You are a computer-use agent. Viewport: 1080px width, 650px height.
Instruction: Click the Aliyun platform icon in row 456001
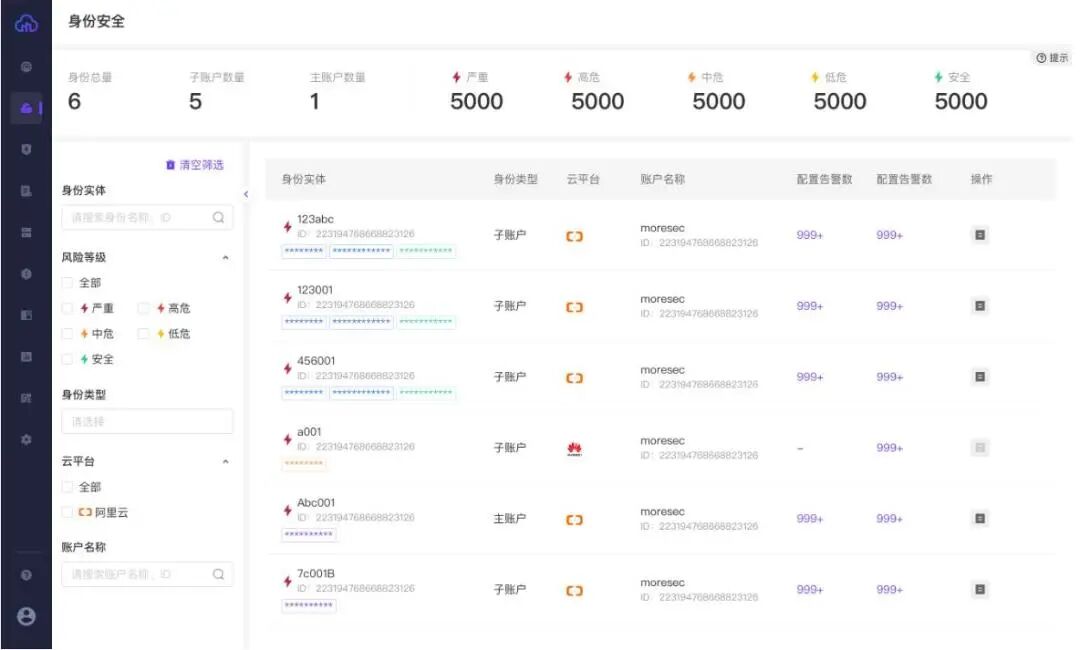pyautogui.click(x=574, y=378)
